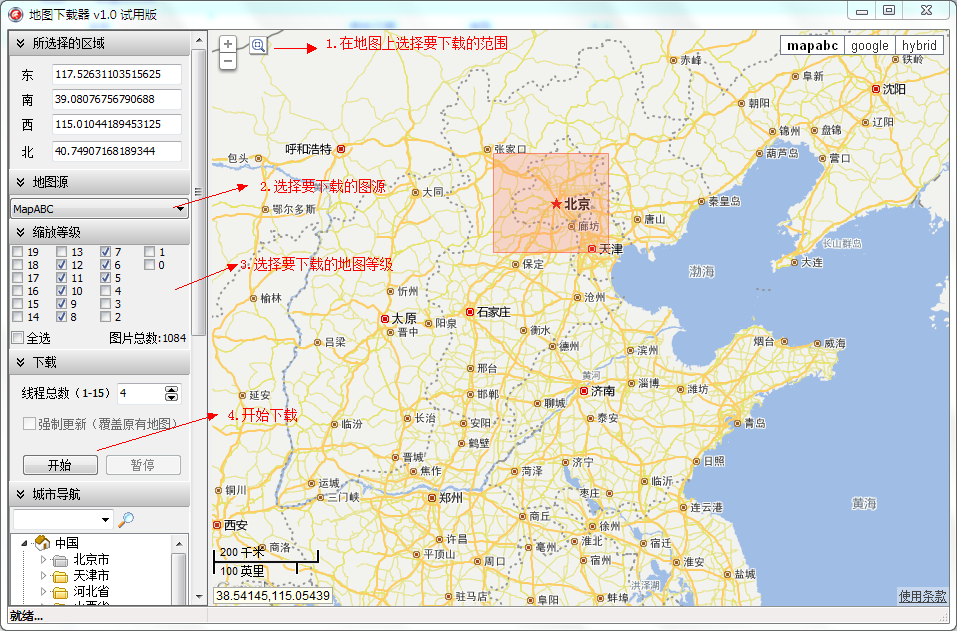Click the red selected download region
Viewport: 957px width, 631px height.
click(551, 203)
